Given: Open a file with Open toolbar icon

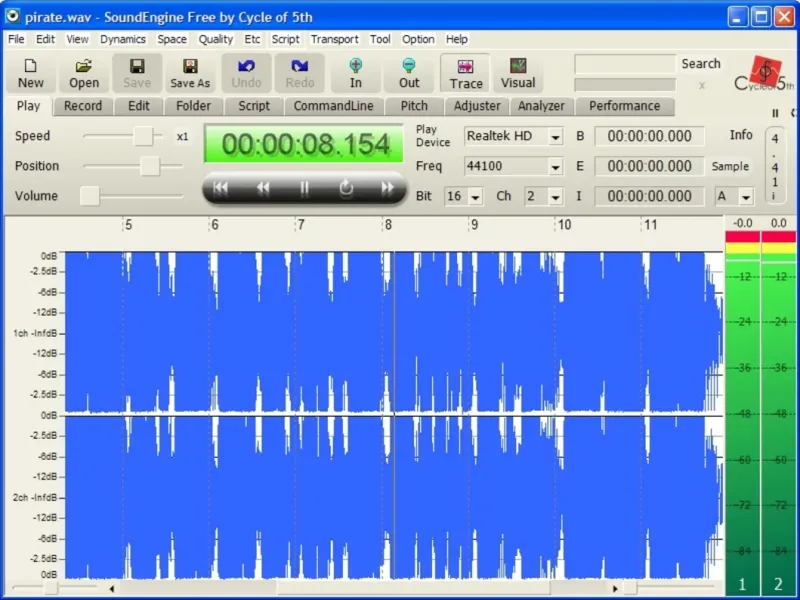Looking at the screenshot, I should [84, 73].
